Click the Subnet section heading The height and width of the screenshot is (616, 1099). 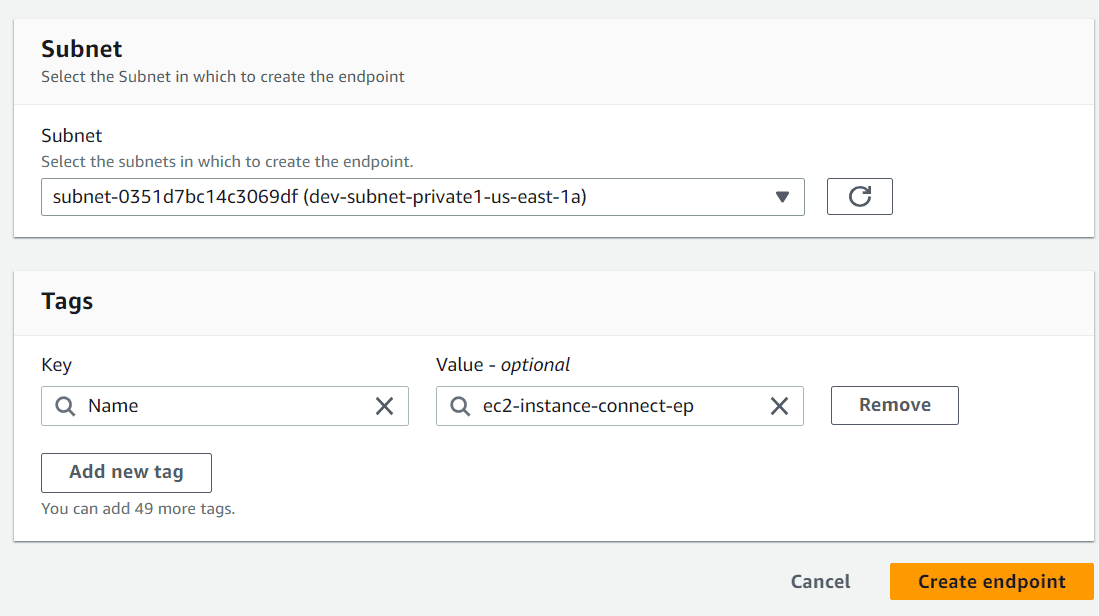click(81, 49)
